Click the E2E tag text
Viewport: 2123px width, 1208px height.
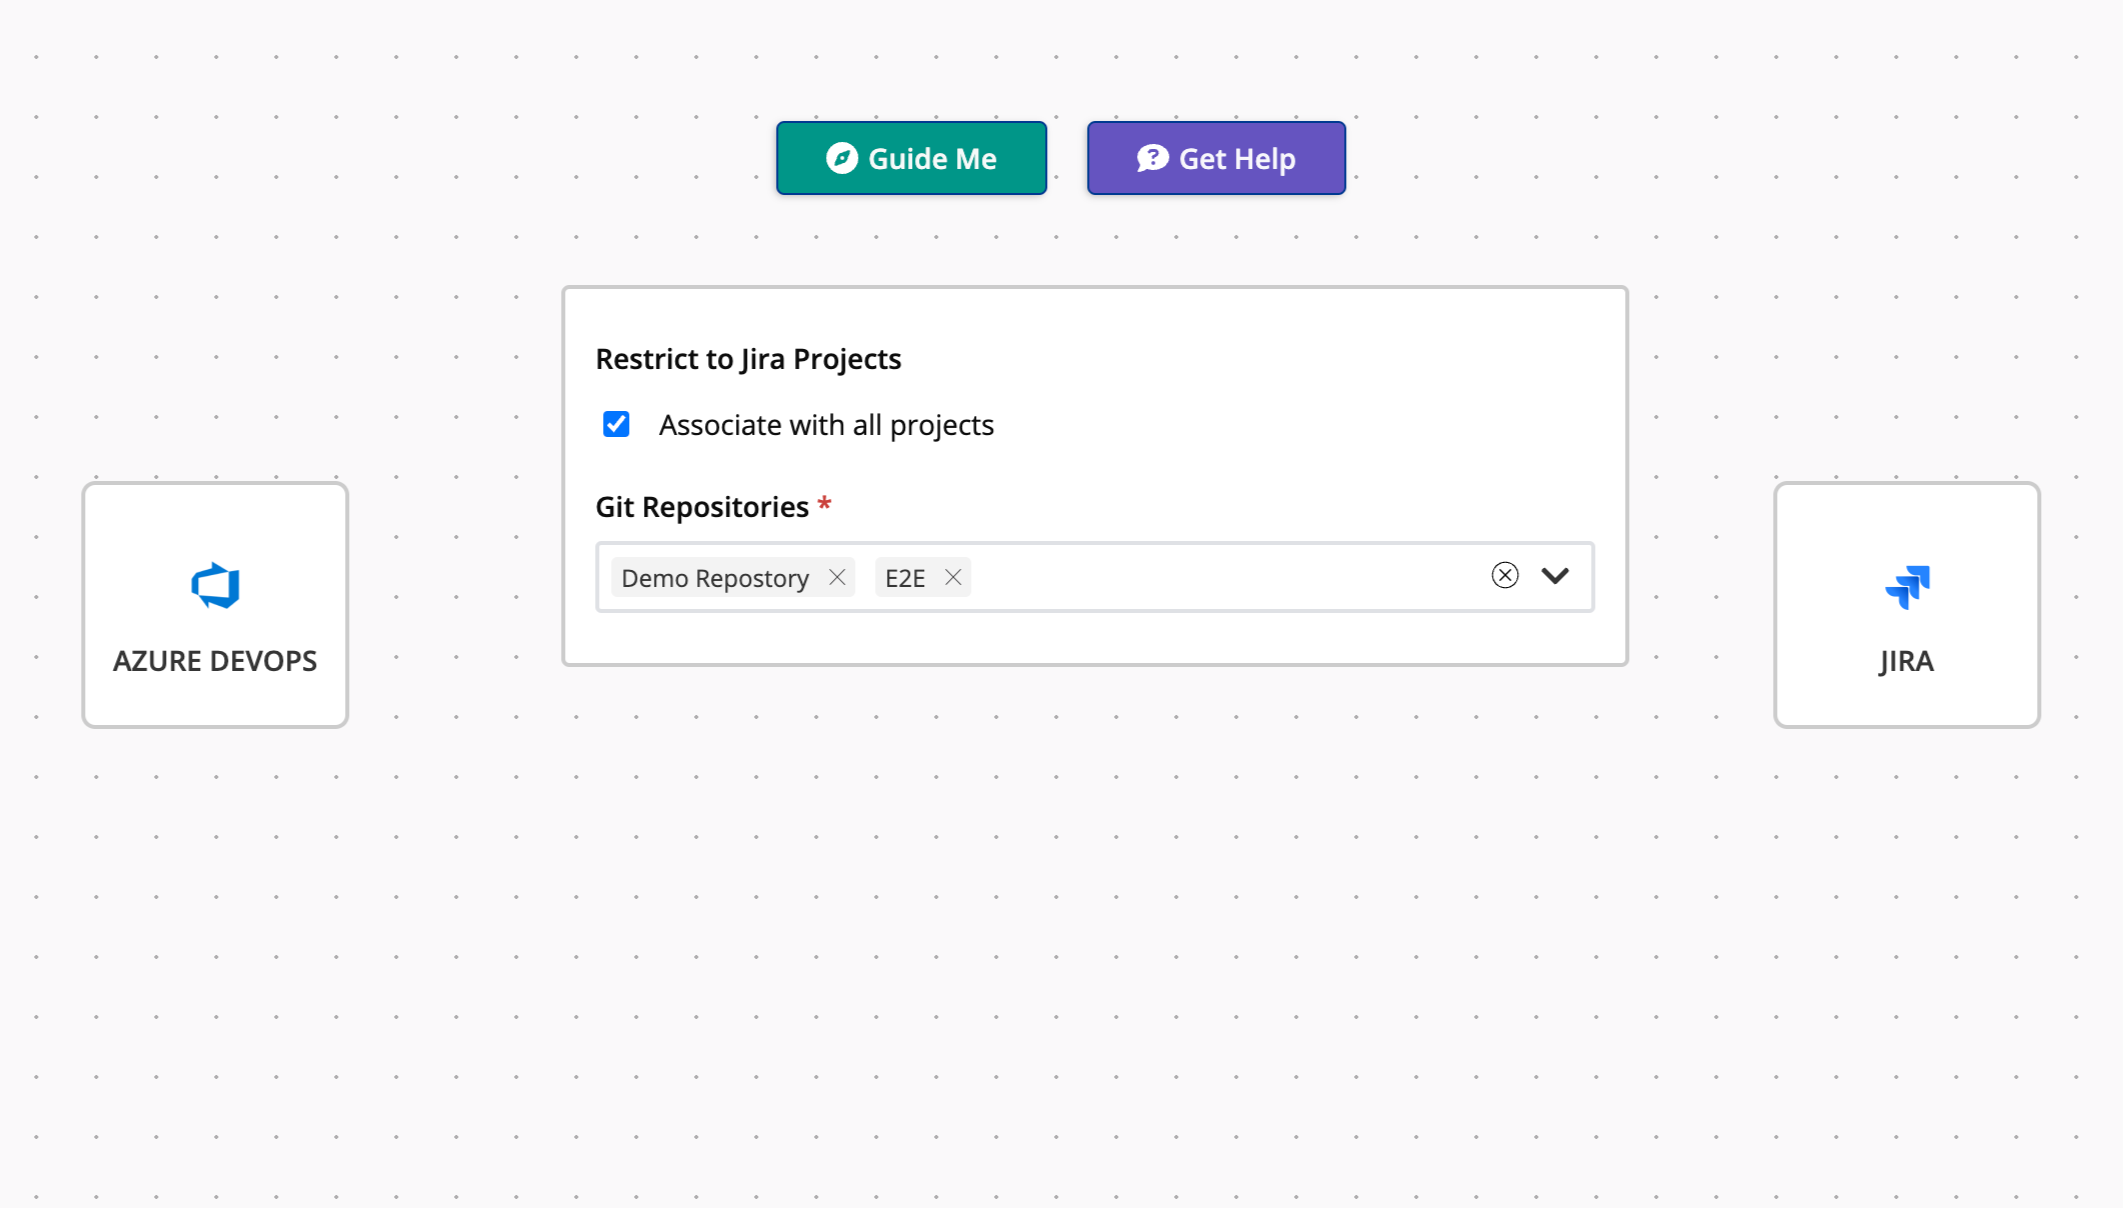(905, 578)
